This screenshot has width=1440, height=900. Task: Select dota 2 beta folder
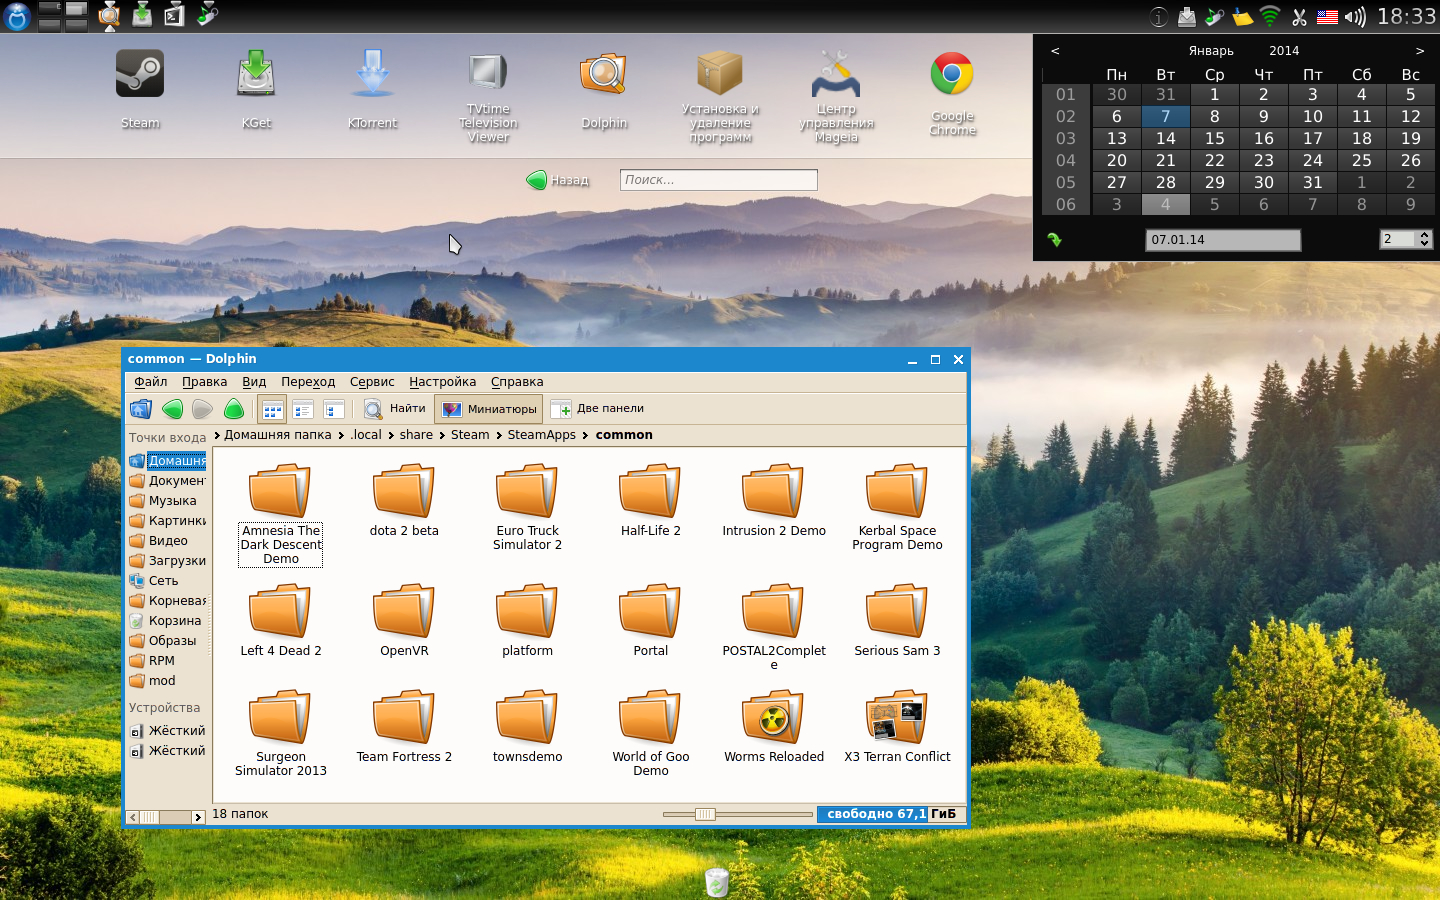(x=404, y=500)
